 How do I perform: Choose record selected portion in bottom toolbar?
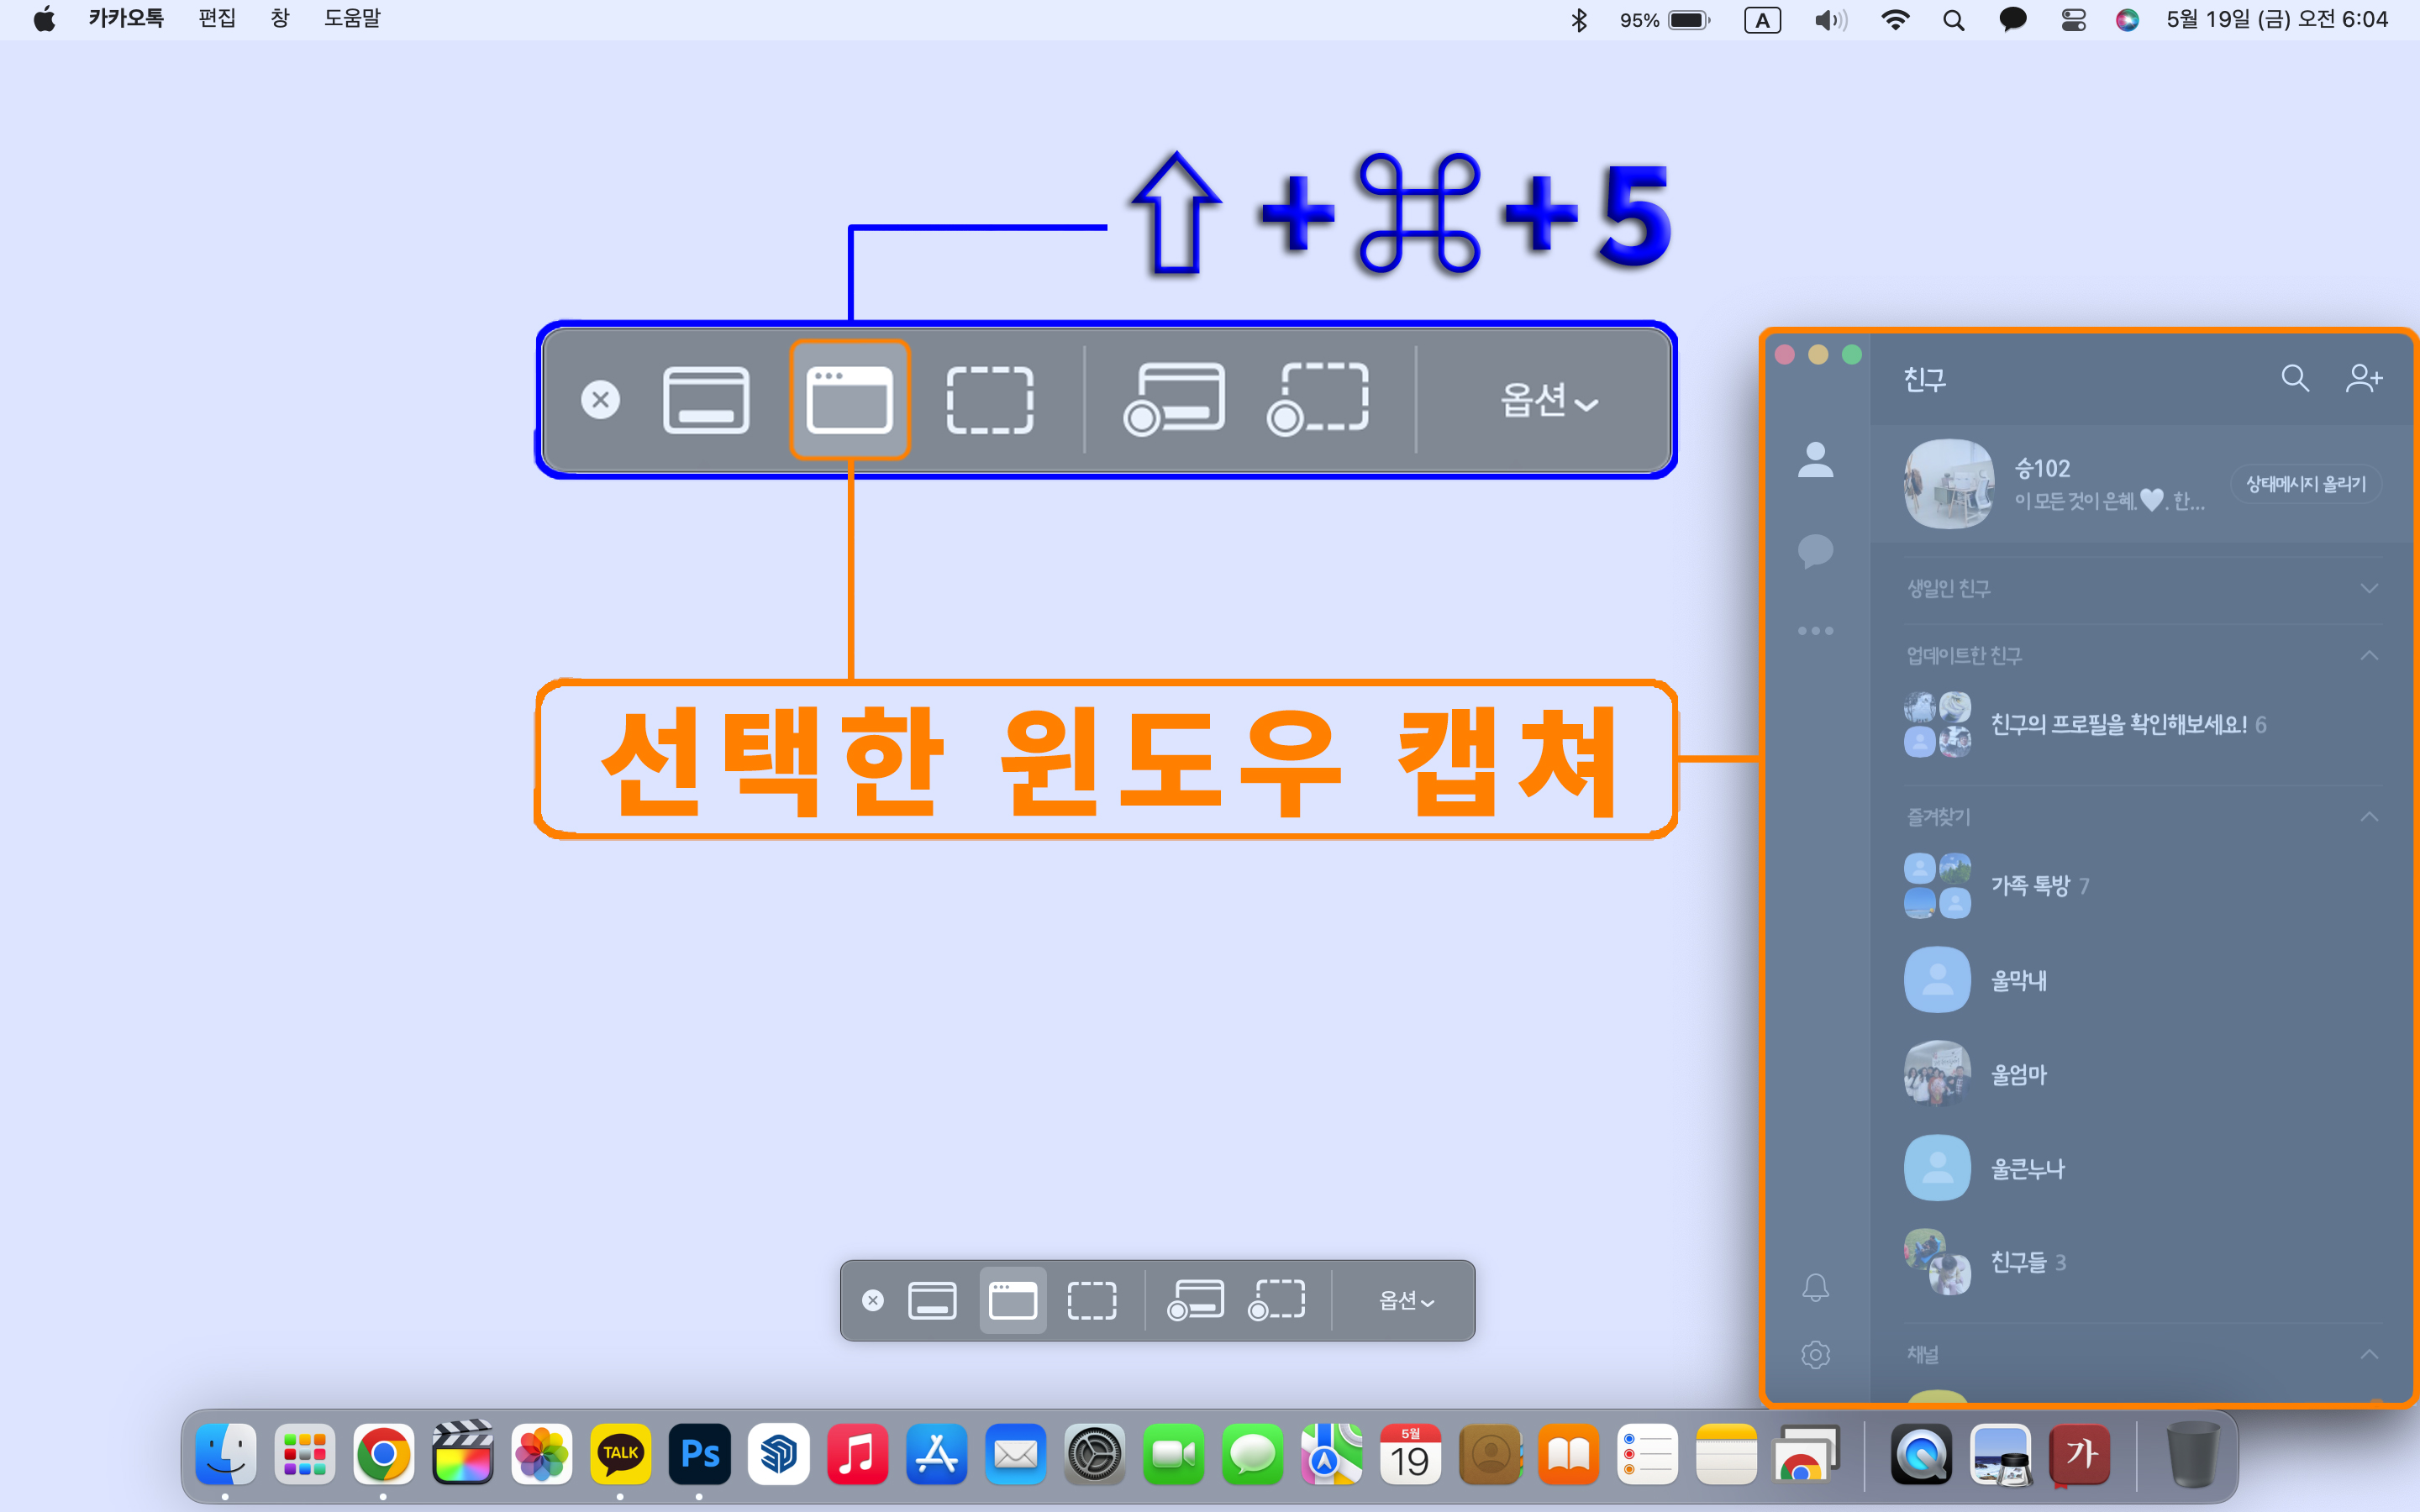coord(1276,1300)
